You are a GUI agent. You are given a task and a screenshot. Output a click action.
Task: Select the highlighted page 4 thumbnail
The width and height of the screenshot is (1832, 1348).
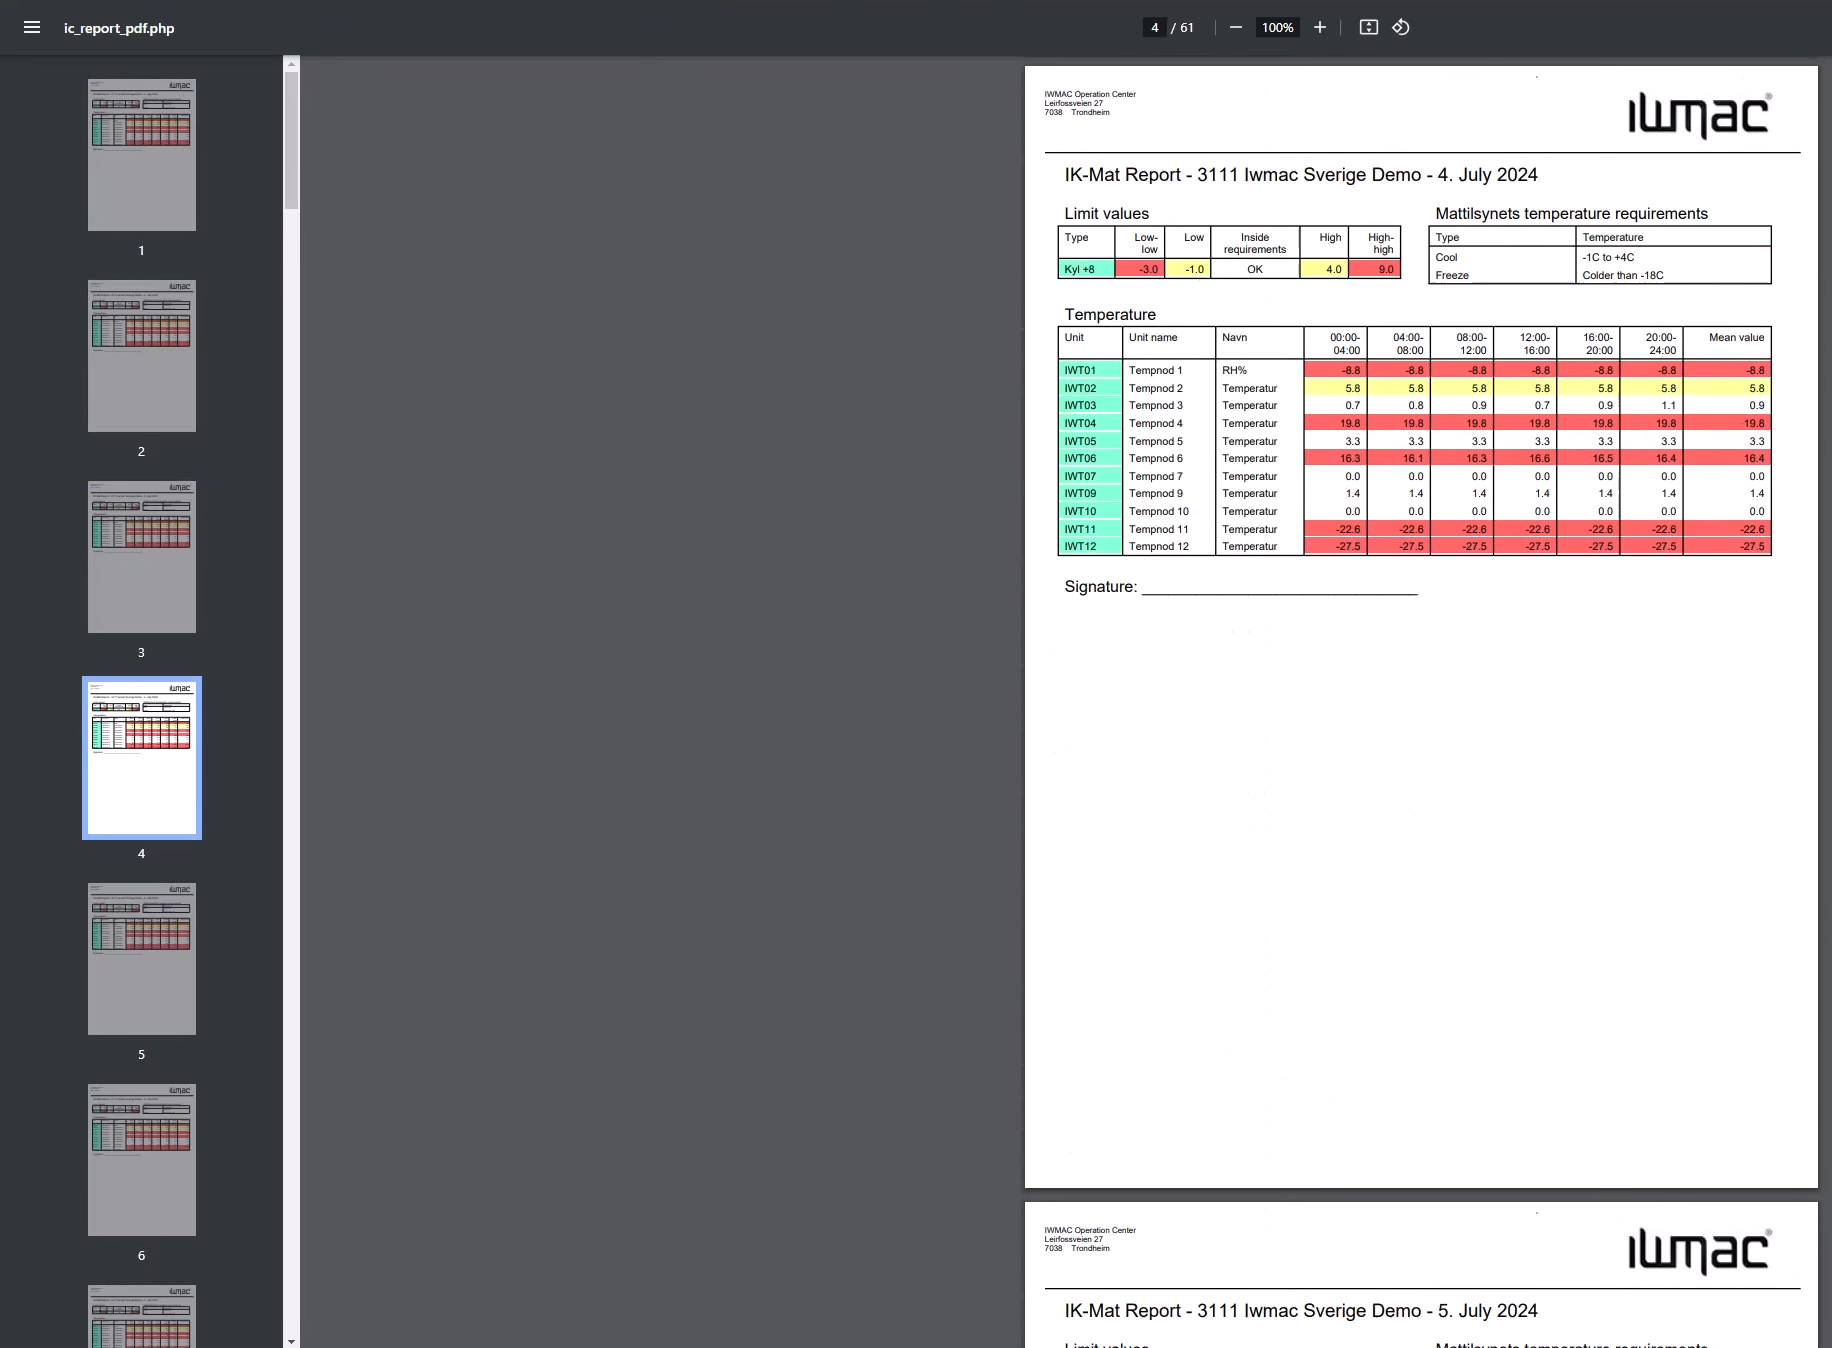142,758
